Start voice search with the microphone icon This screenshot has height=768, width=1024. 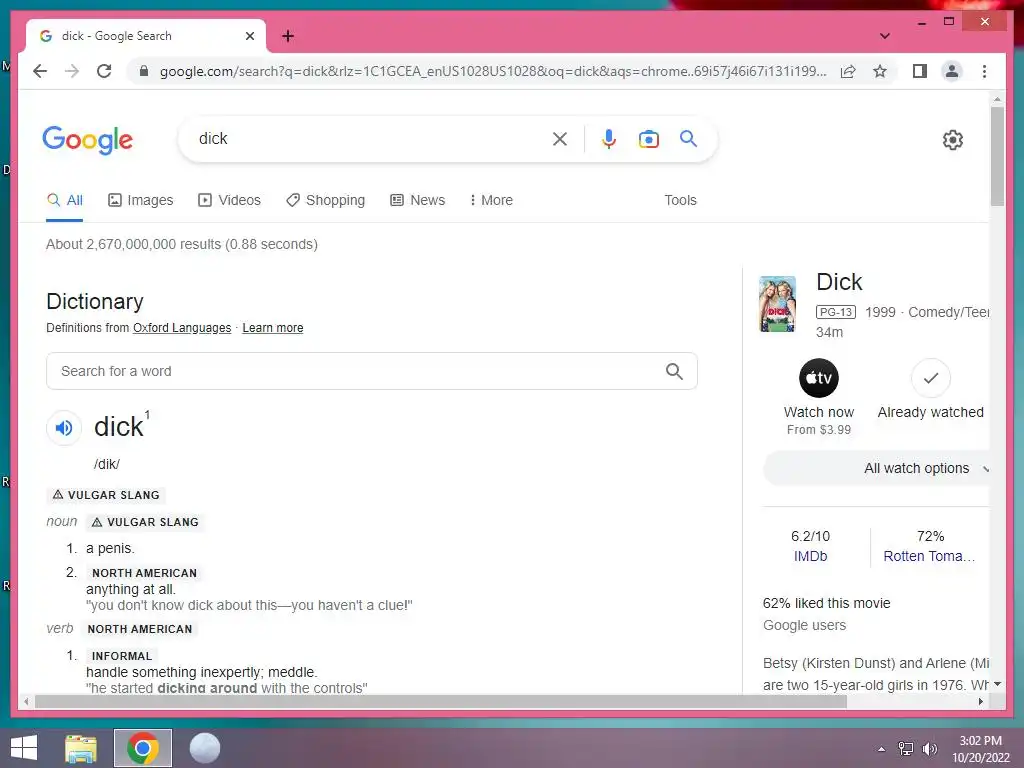608,138
